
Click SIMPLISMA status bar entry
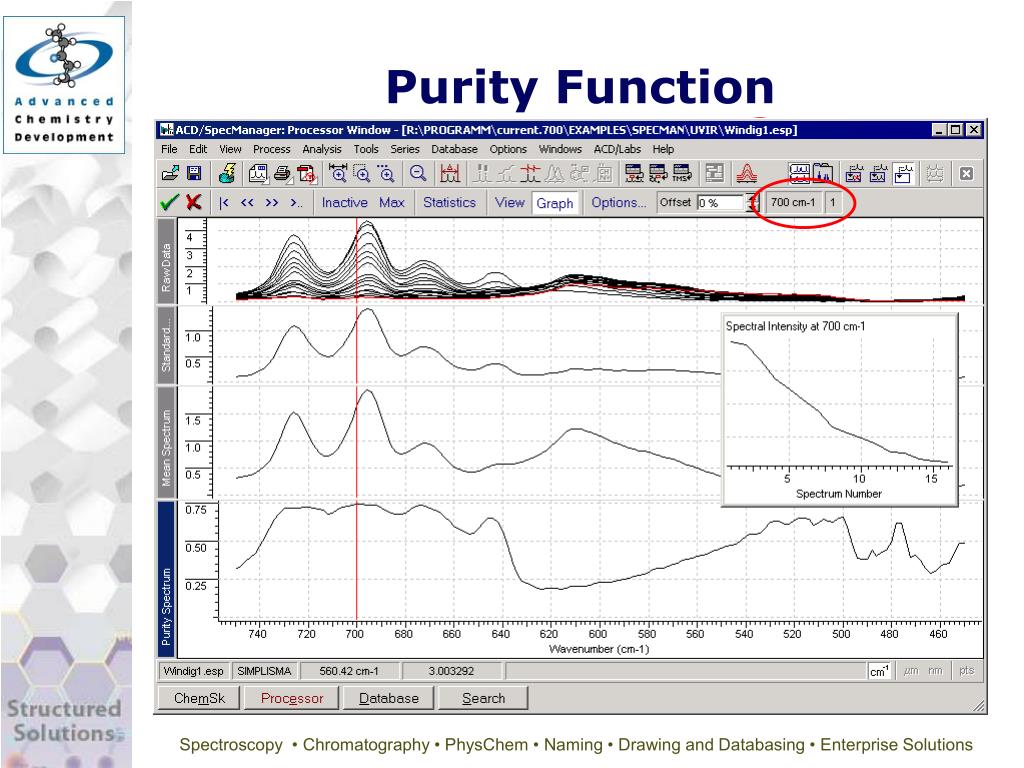[x=264, y=671]
